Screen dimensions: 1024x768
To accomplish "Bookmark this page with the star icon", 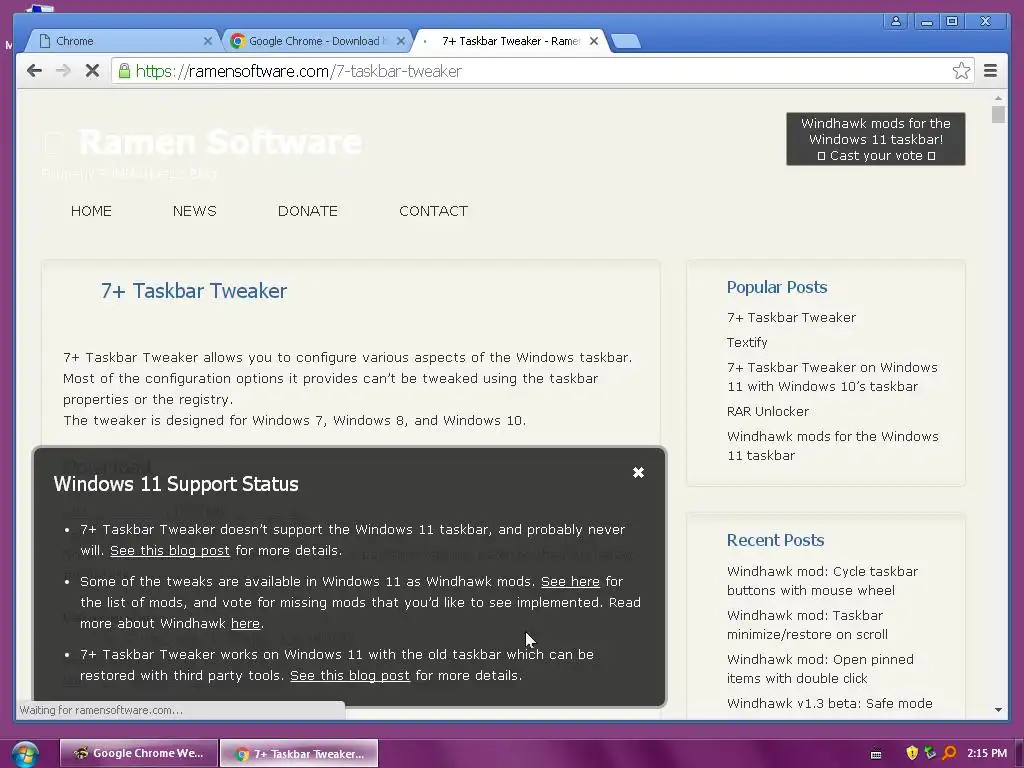I will coord(961,71).
